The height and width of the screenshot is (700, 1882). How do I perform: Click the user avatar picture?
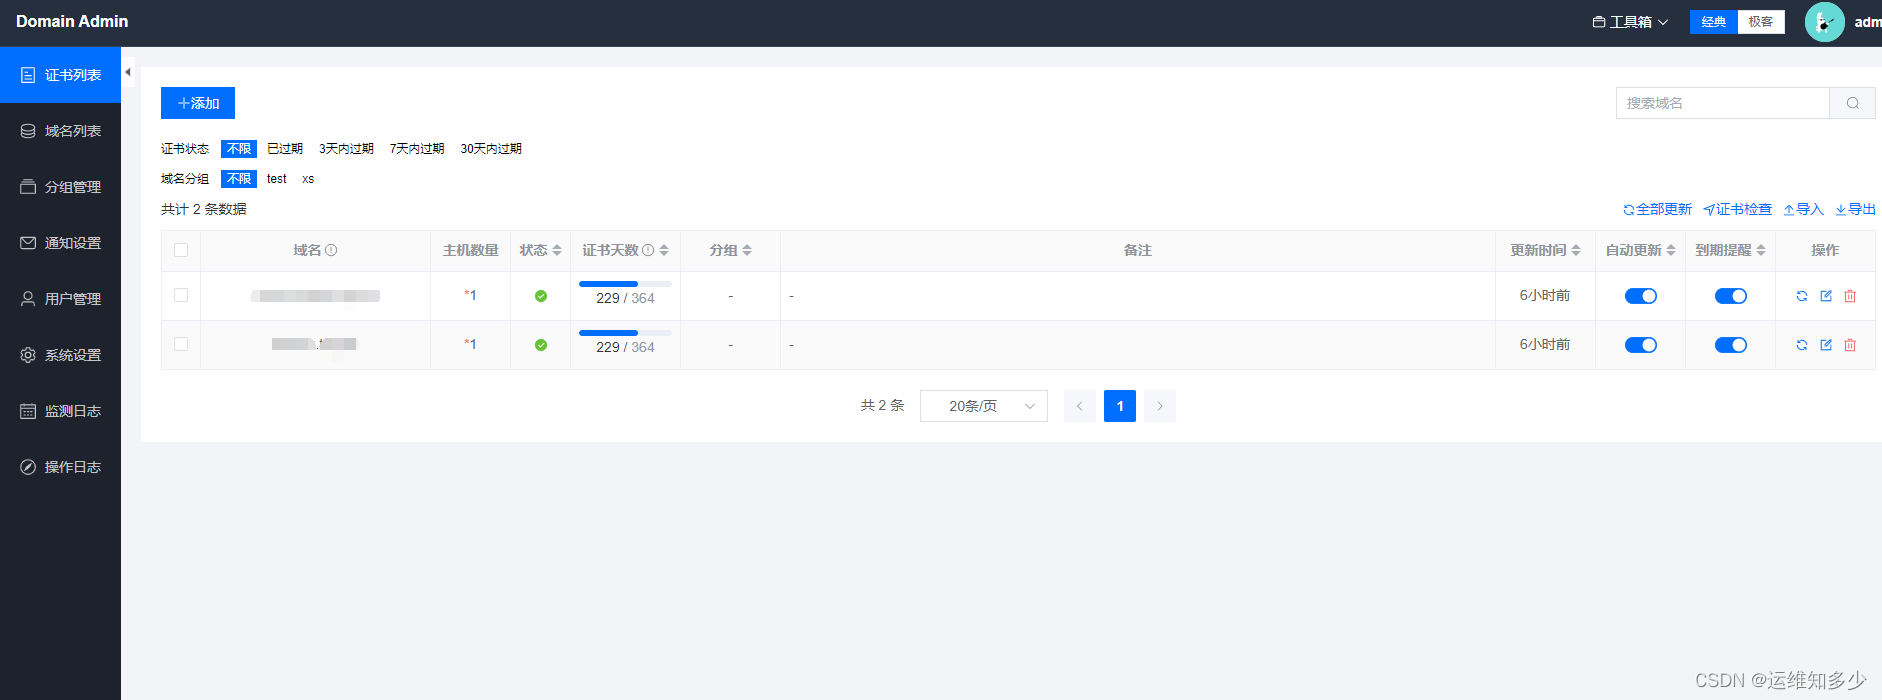pyautogui.click(x=1824, y=22)
